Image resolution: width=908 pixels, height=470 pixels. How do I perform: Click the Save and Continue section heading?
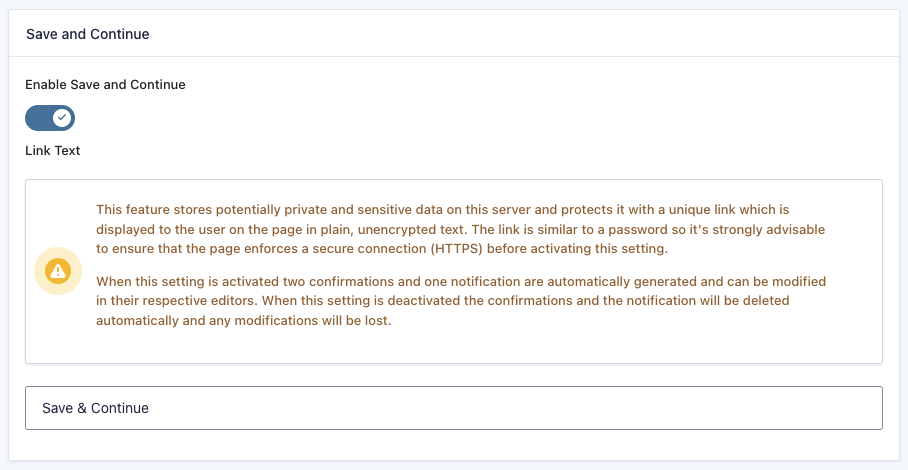click(x=88, y=34)
